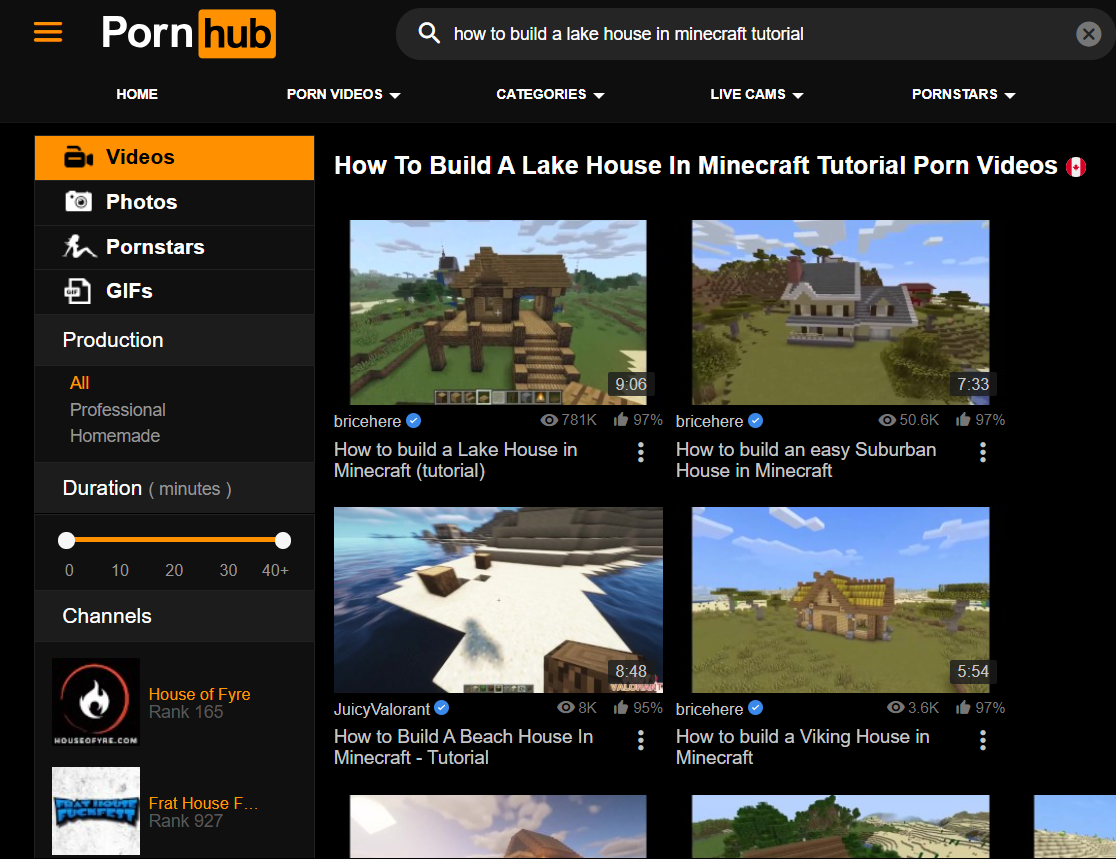Image resolution: width=1116 pixels, height=859 pixels.
Task: Click the GIFs file icon
Action: (x=78, y=291)
